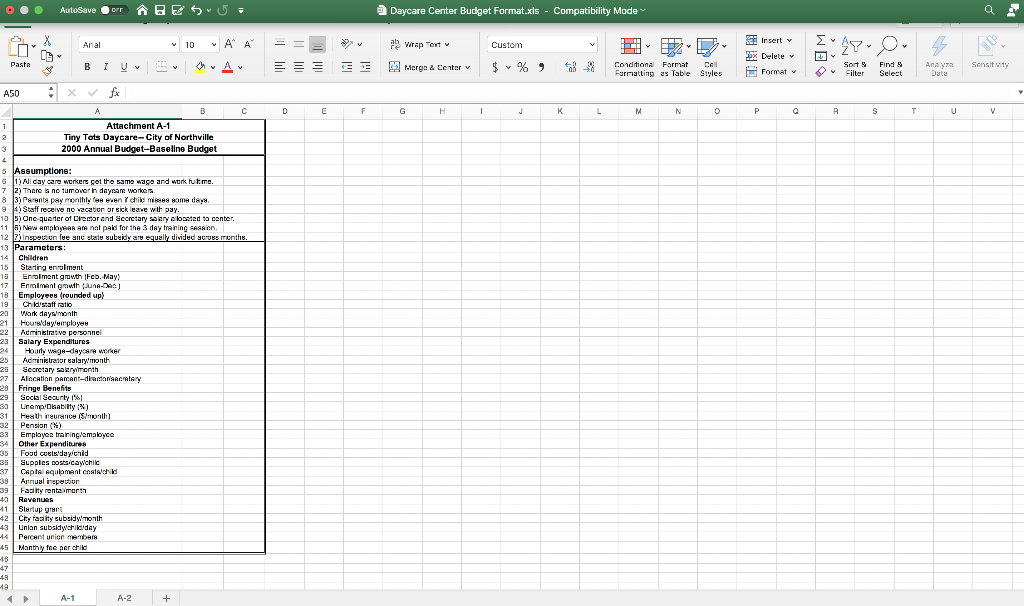The width and height of the screenshot is (1024, 606).
Task: Toggle the AutoSave switch
Action: pyautogui.click(x=113, y=10)
